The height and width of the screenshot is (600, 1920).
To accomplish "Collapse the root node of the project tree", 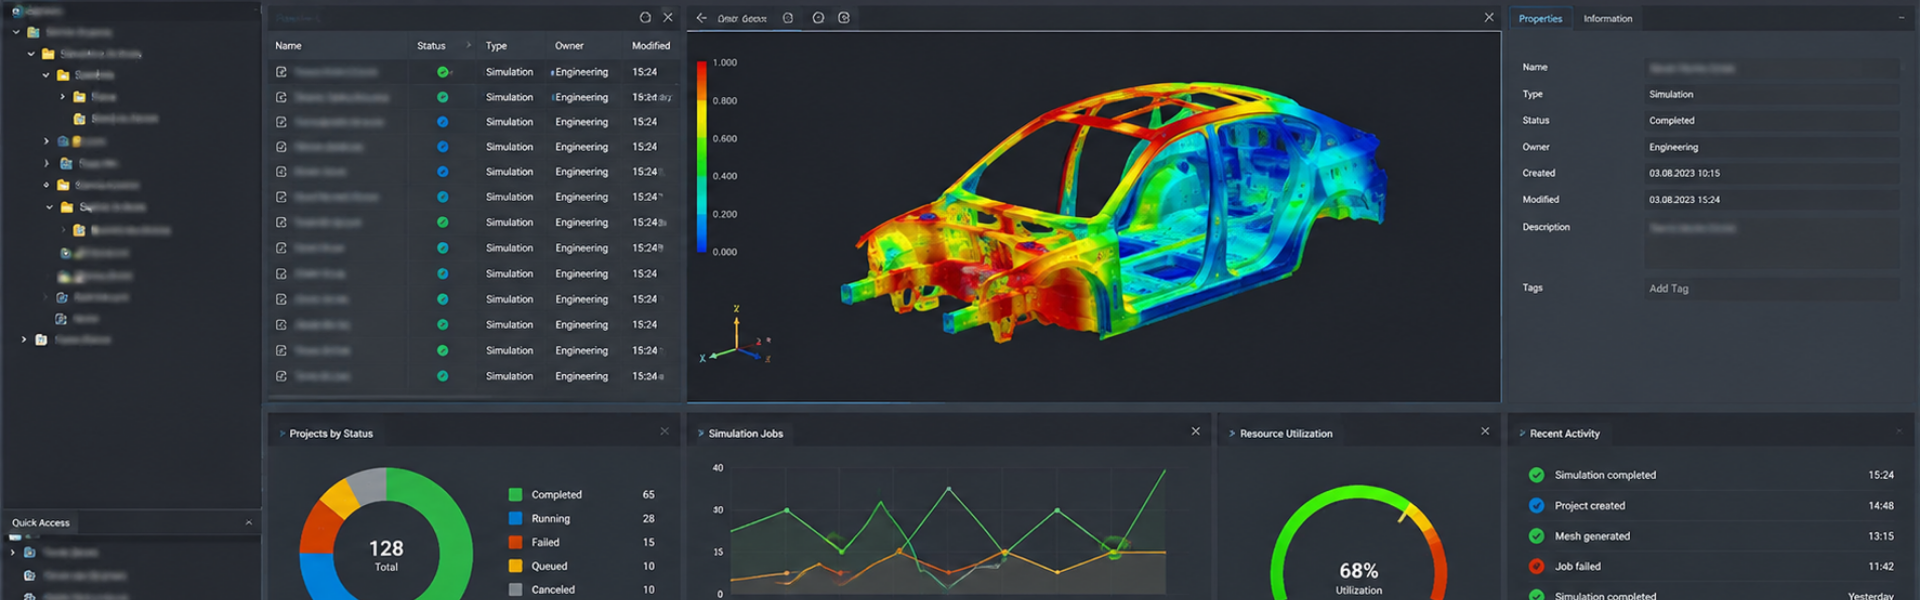I will (16, 32).
